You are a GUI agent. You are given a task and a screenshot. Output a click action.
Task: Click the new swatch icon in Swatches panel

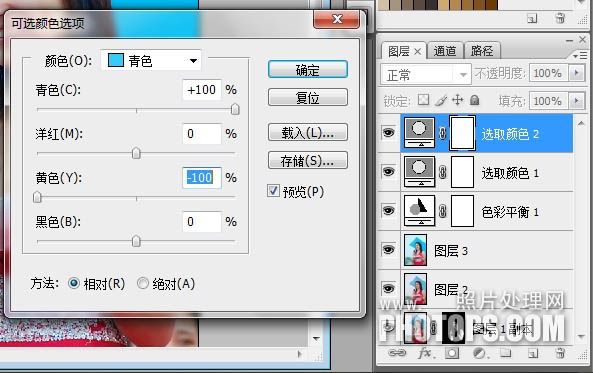[532, 18]
